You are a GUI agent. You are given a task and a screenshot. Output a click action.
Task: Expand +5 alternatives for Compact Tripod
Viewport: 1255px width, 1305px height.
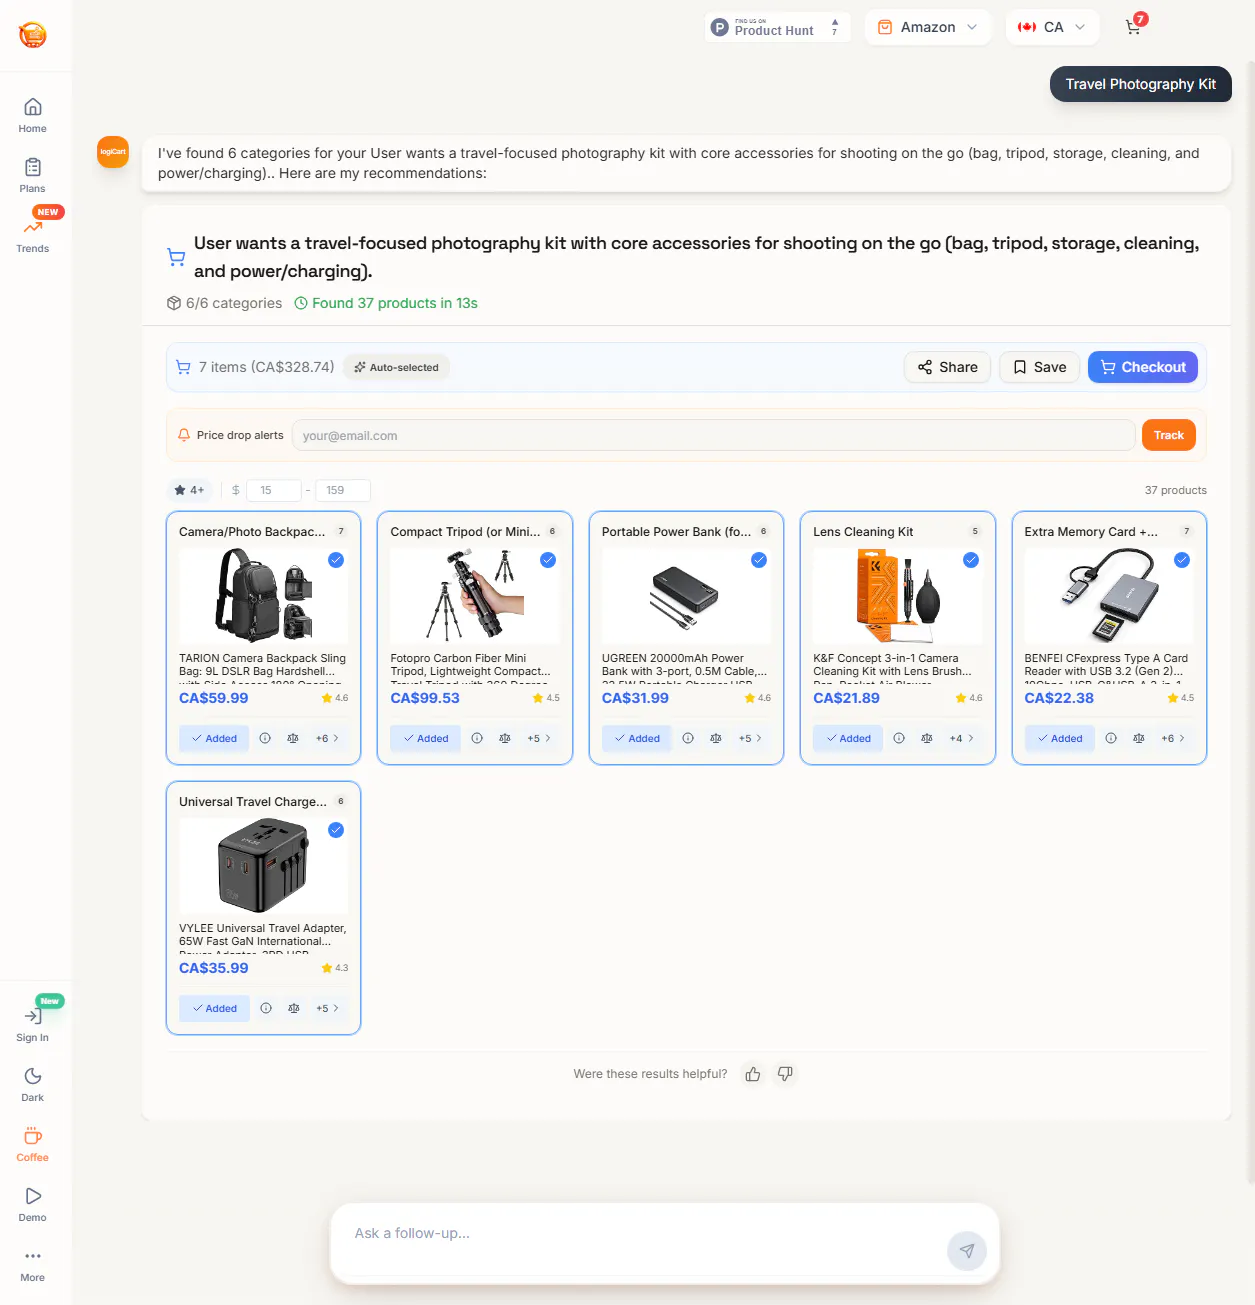pos(539,738)
